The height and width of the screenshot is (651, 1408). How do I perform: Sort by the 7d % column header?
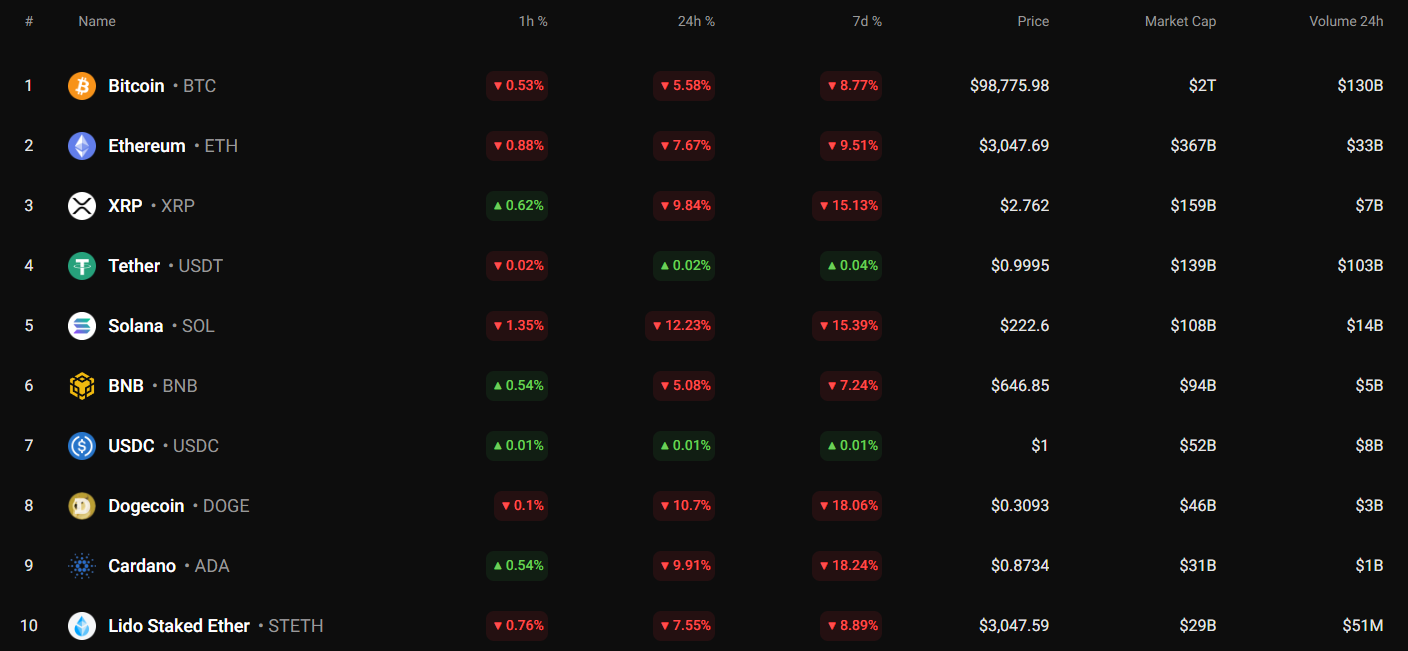864,21
